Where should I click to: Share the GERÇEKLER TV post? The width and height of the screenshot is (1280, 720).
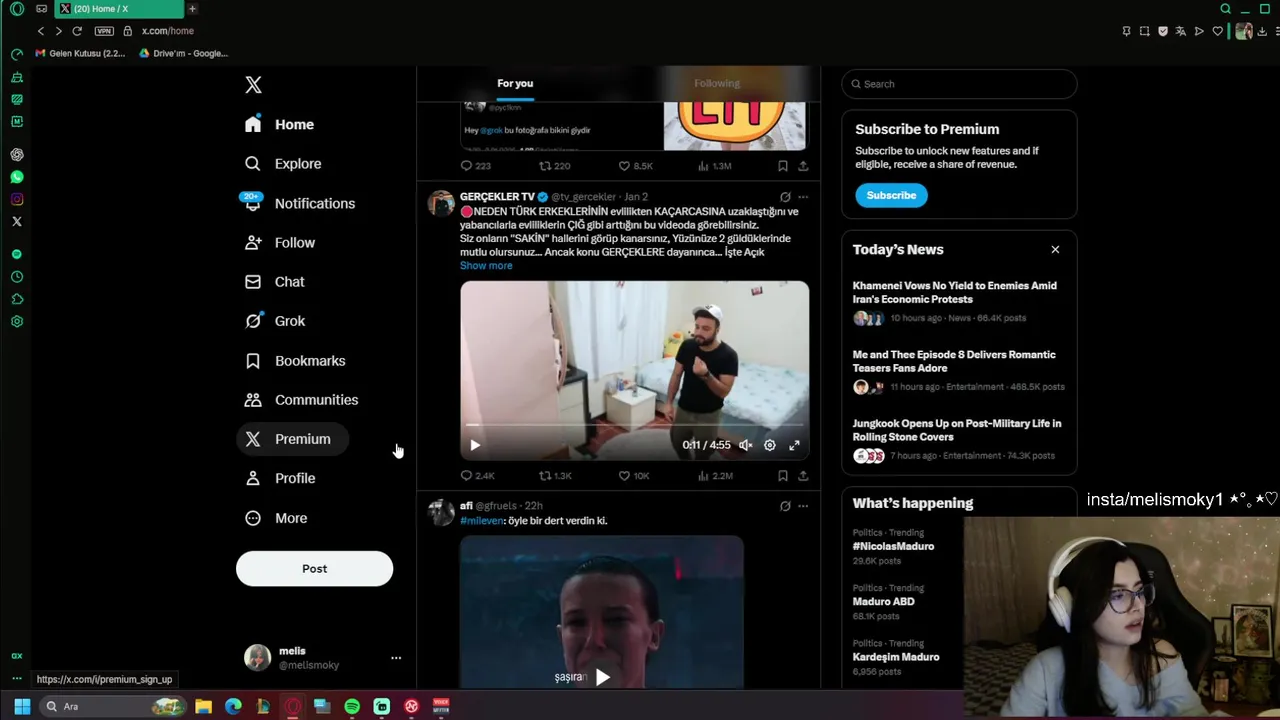[x=803, y=476]
